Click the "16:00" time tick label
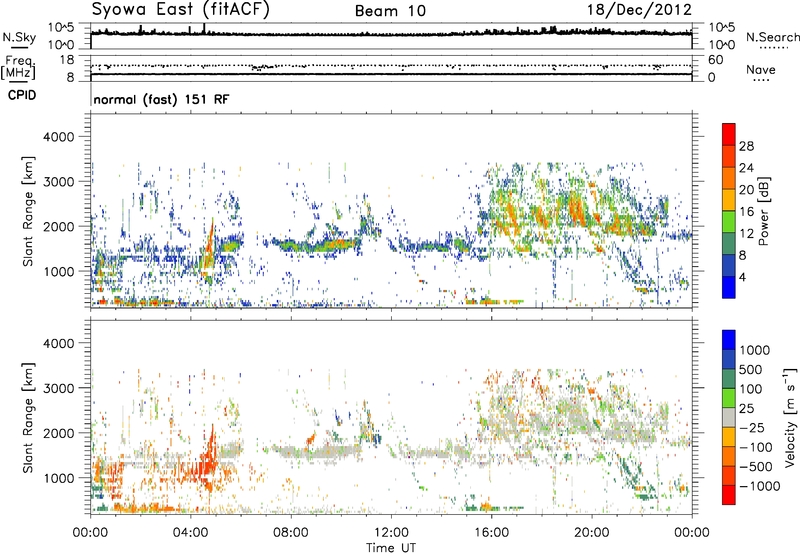The width and height of the screenshot is (800, 554). 491,533
